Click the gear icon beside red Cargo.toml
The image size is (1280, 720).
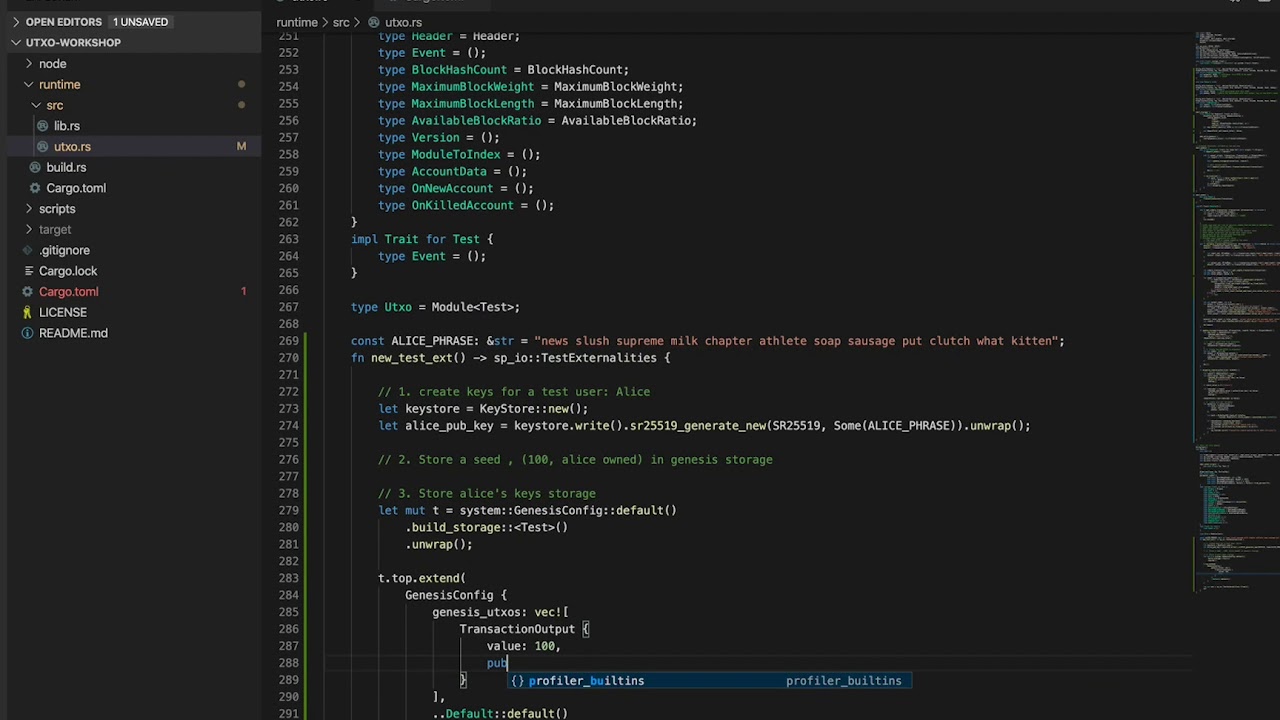click(29, 292)
